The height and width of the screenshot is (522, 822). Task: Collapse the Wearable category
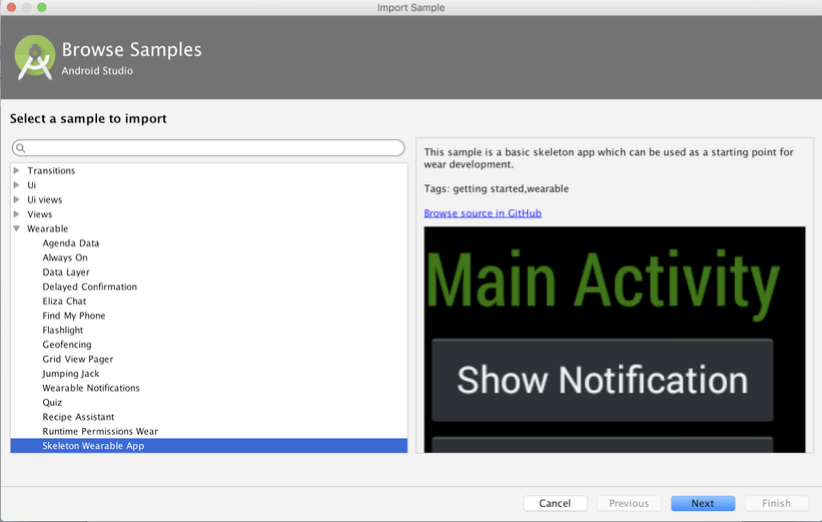[x=17, y=229]
